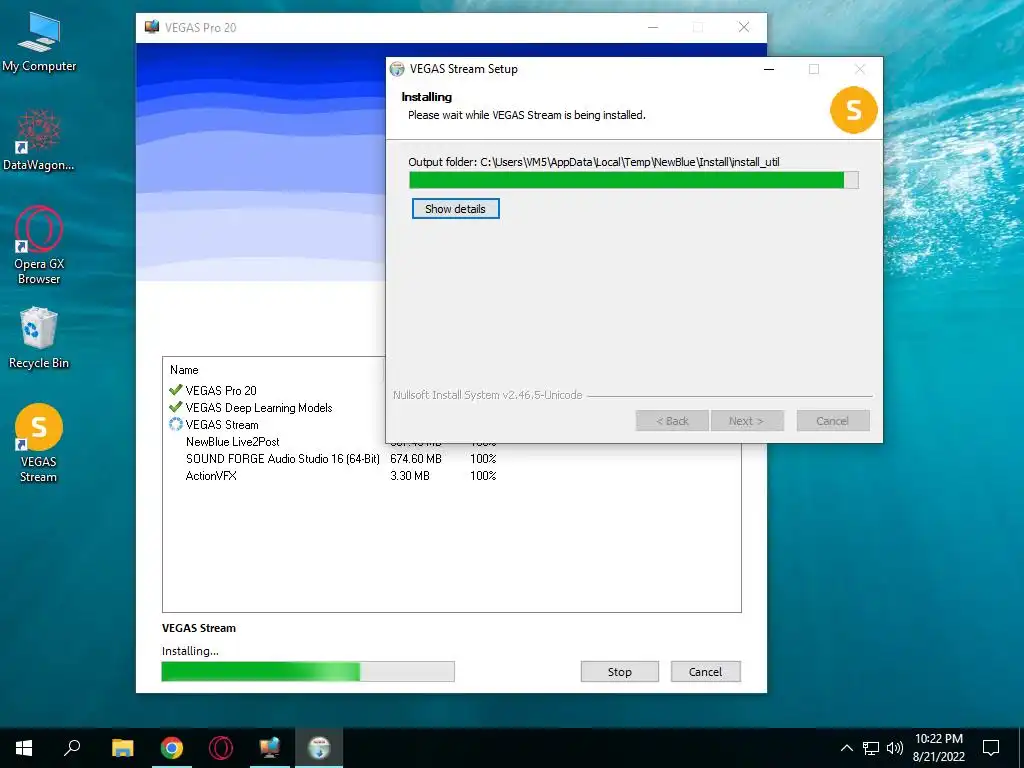
Task: Show hidden system tray icons
Action: click(x=846, y=748)
